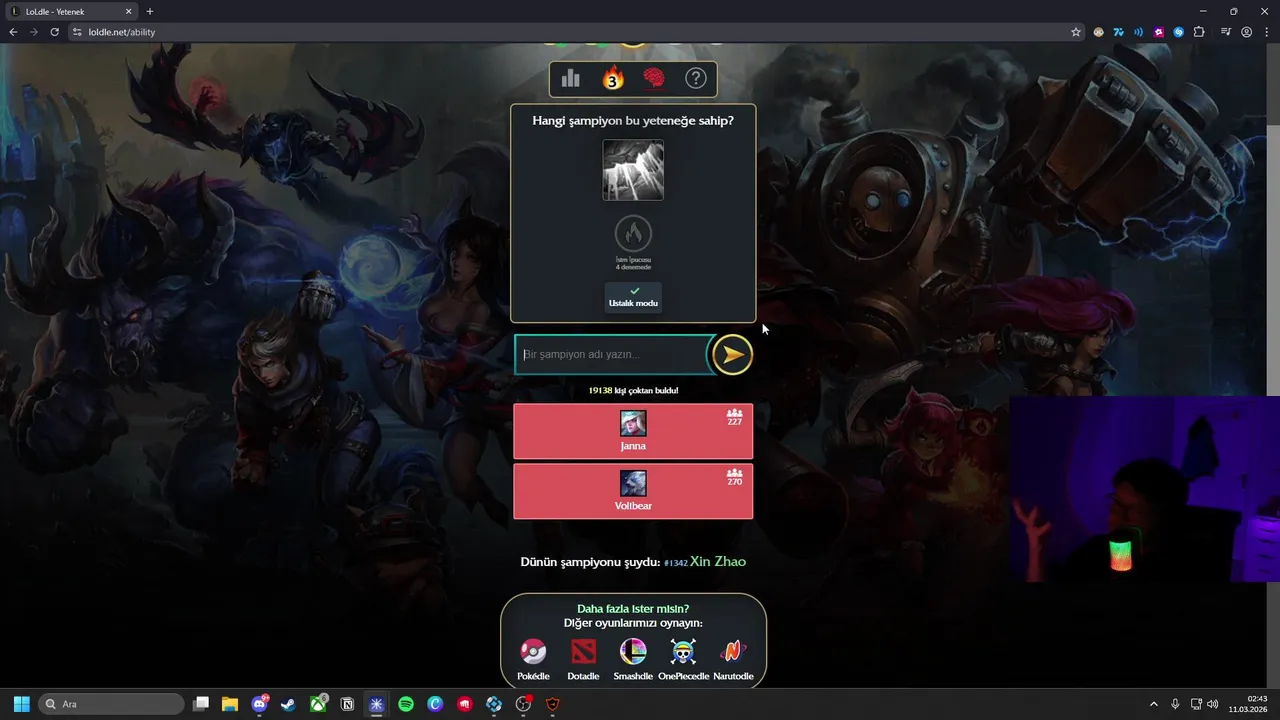Image resolution: width=1280 pixels, height=720 pixels.
Task: Click the microphone tray icon
Action: 1175,704
